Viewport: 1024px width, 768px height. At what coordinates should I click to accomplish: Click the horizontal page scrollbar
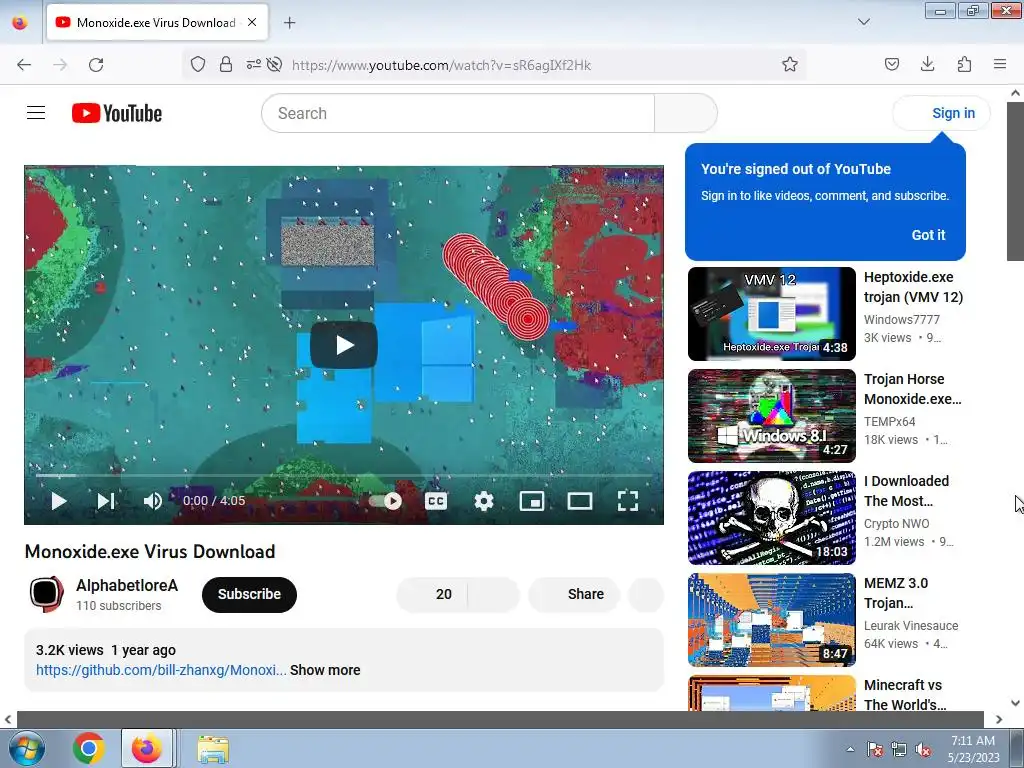click(500, 719)
